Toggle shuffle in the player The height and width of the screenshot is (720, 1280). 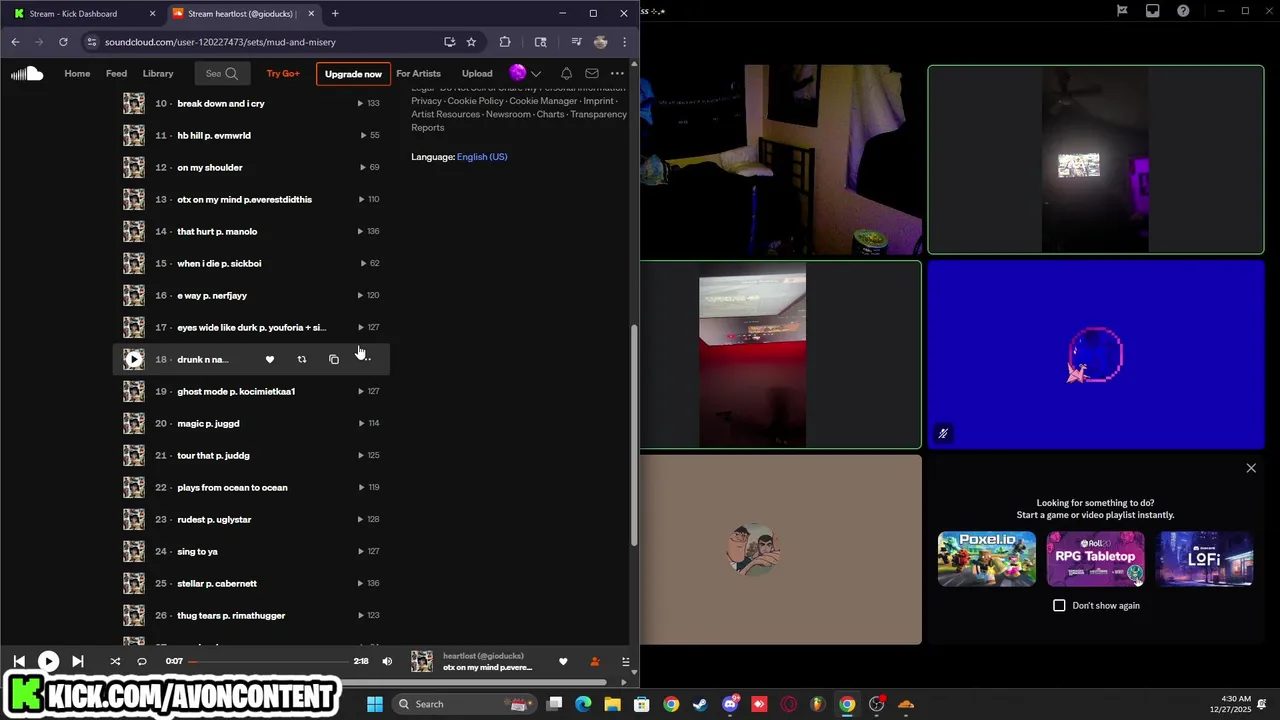click(x=114, y=661)
